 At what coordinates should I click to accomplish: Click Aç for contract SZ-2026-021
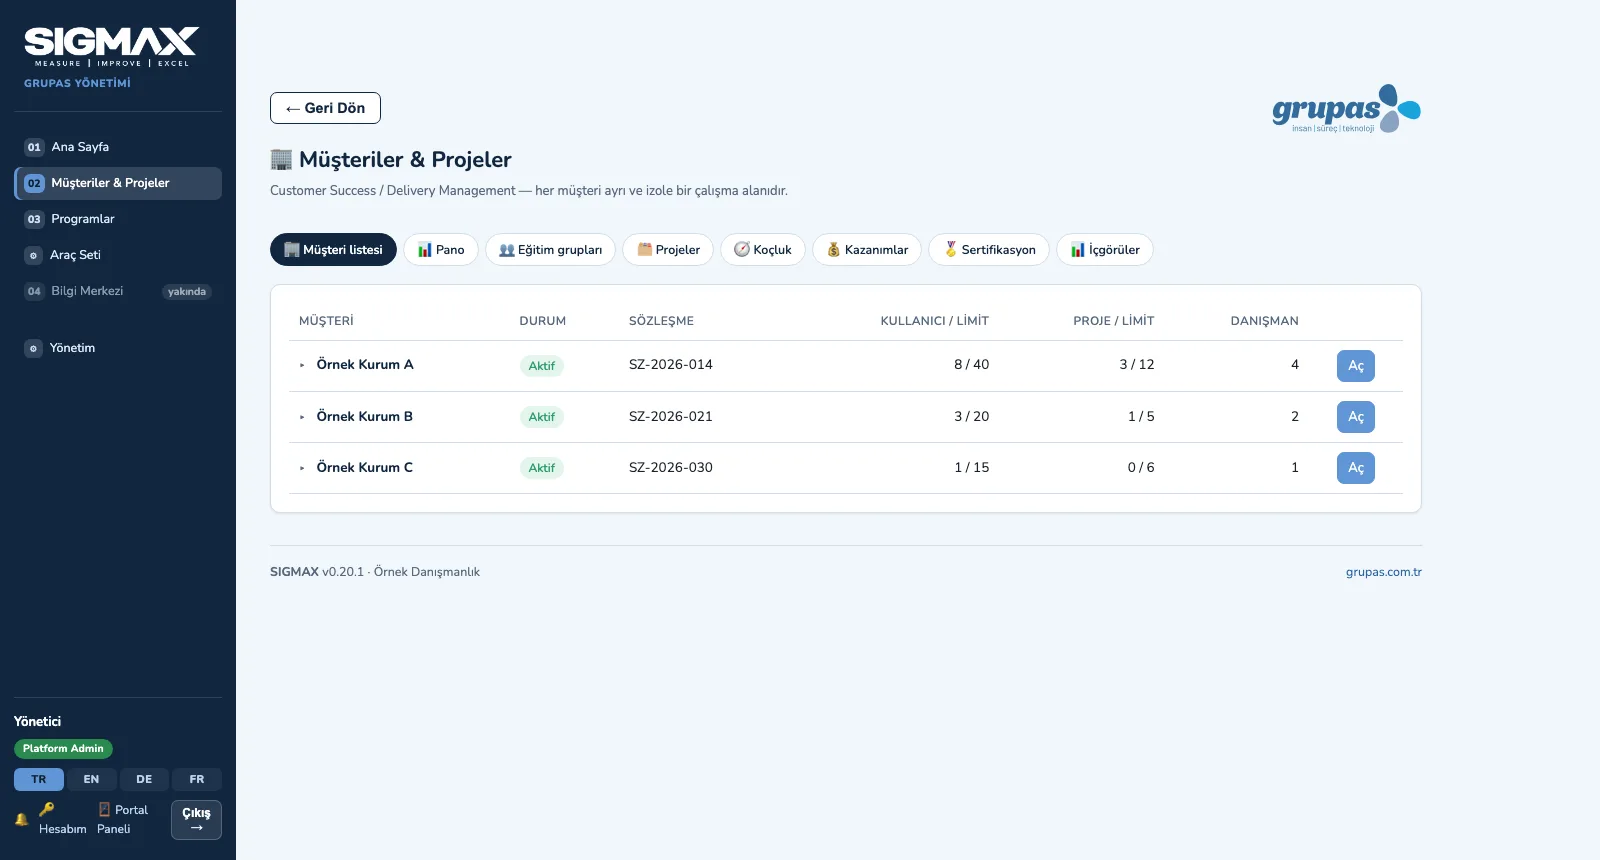tap(1356, 417)
